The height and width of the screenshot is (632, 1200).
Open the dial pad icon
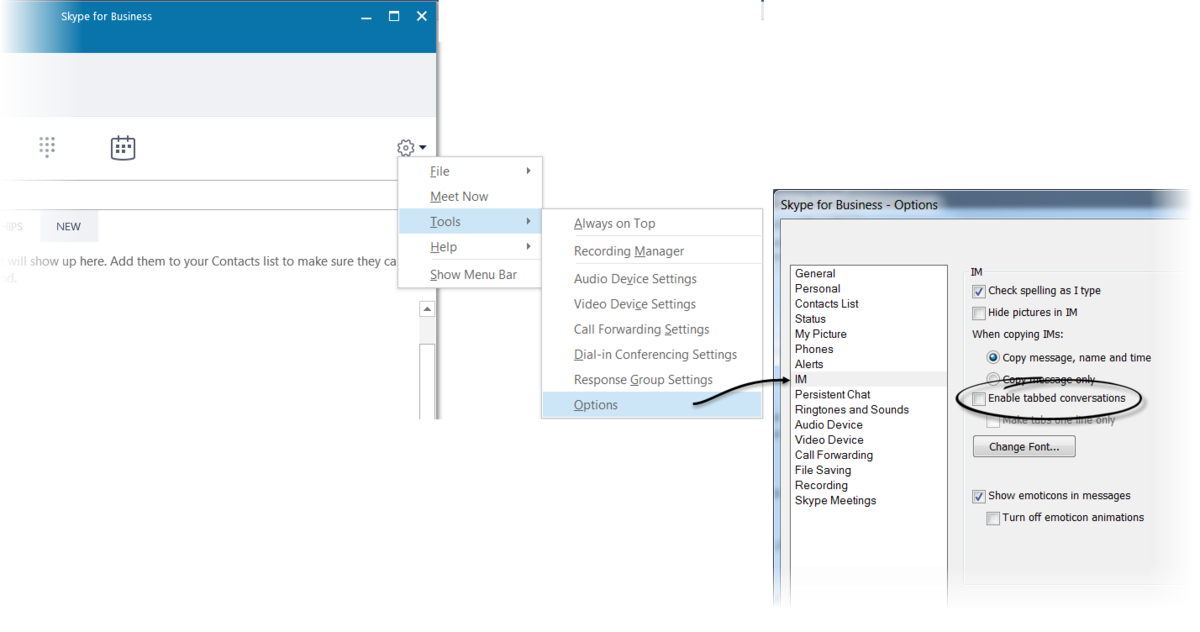pyautogui.click(x=47, y=147)
